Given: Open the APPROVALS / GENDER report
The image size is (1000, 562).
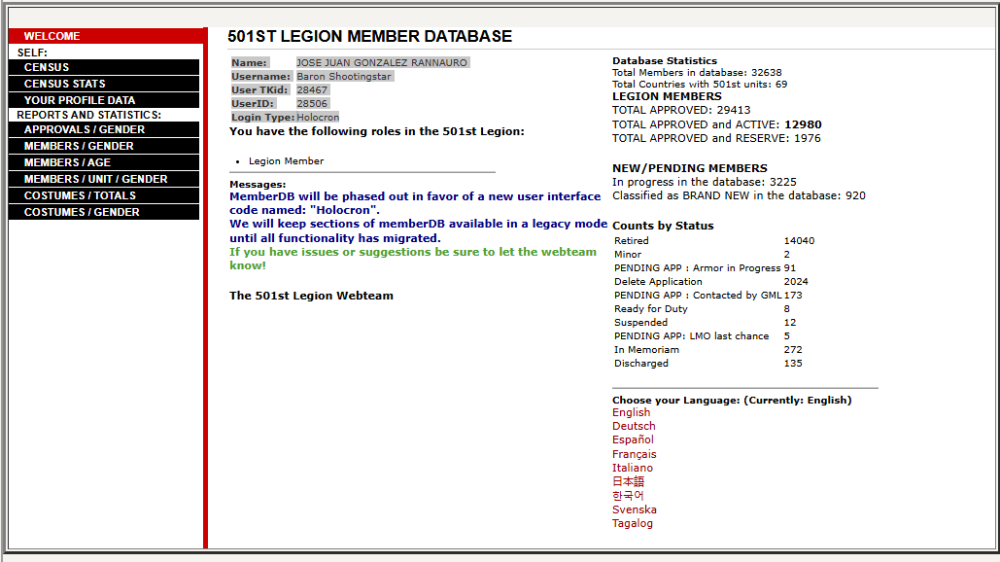Looking at the screenshot, I should [104, 129].
